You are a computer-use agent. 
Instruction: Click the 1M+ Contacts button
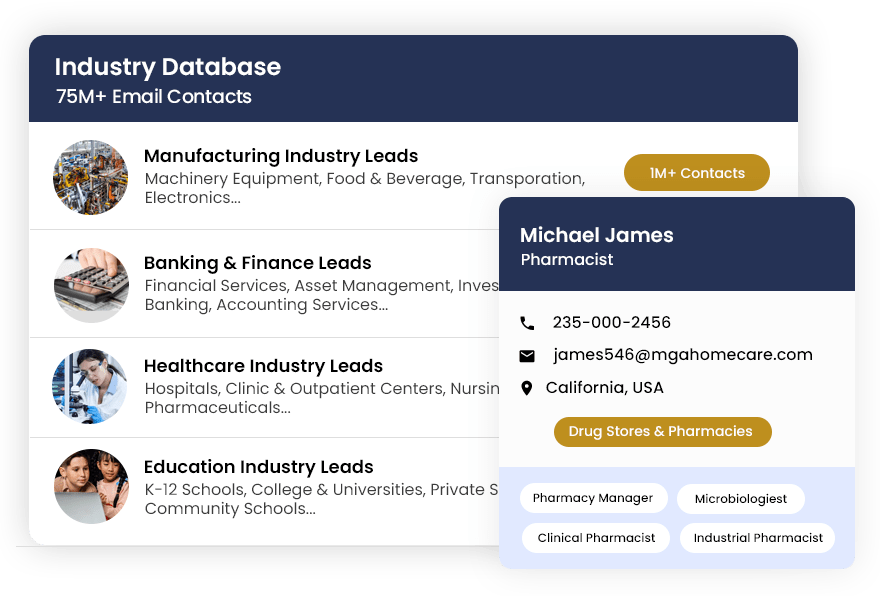697,173
